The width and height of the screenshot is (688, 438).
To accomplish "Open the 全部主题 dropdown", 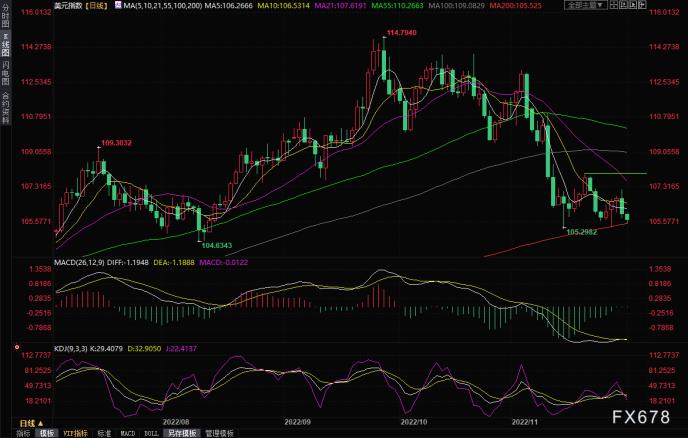I will coord(585,5).
